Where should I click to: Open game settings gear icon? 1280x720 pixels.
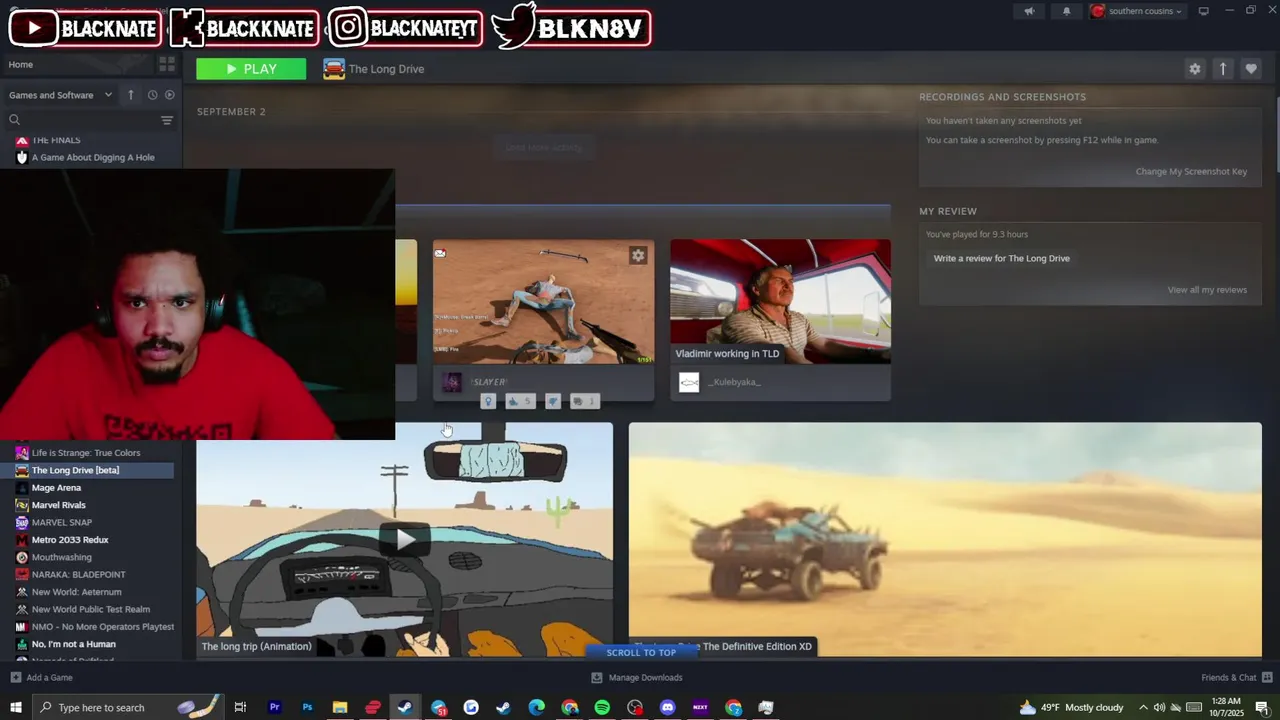(1194, 69)
